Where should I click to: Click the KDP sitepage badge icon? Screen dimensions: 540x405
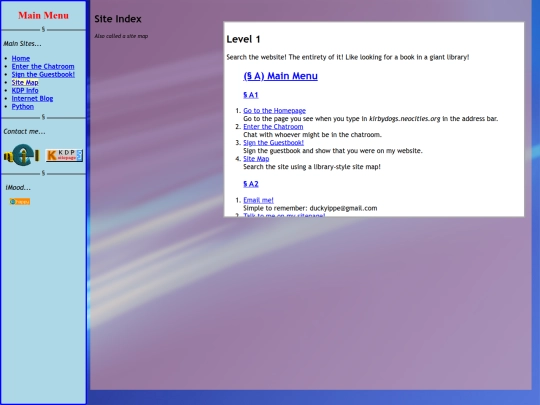64,155
